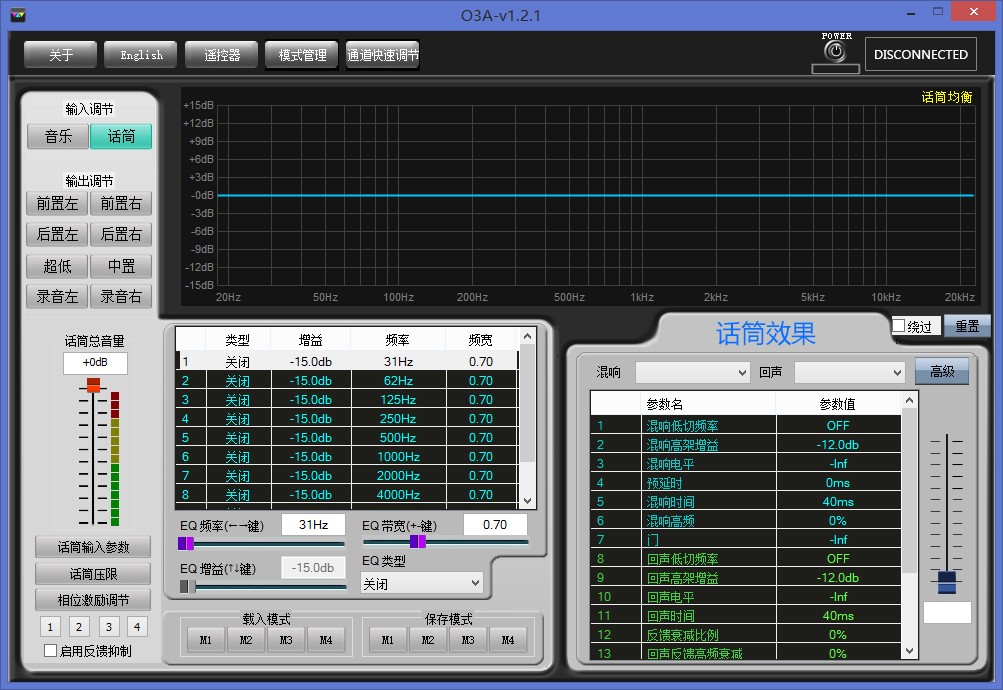Open the 遥控器 remote control panel
This screenshot has height=690, width=1003.
(221, 55)
